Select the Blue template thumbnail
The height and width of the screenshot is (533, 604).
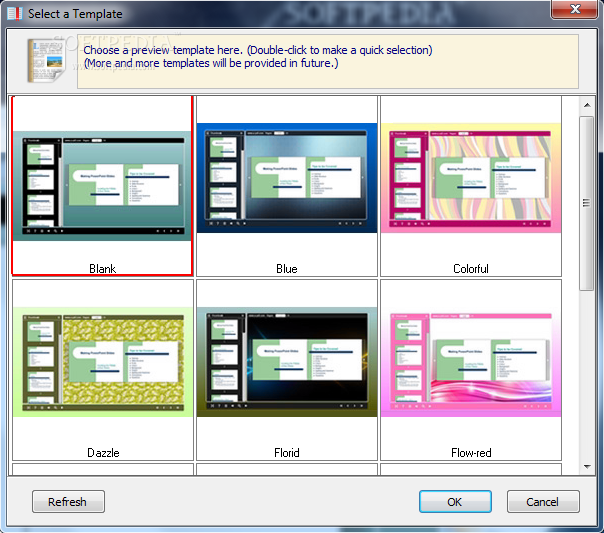(x=287, y=178)
